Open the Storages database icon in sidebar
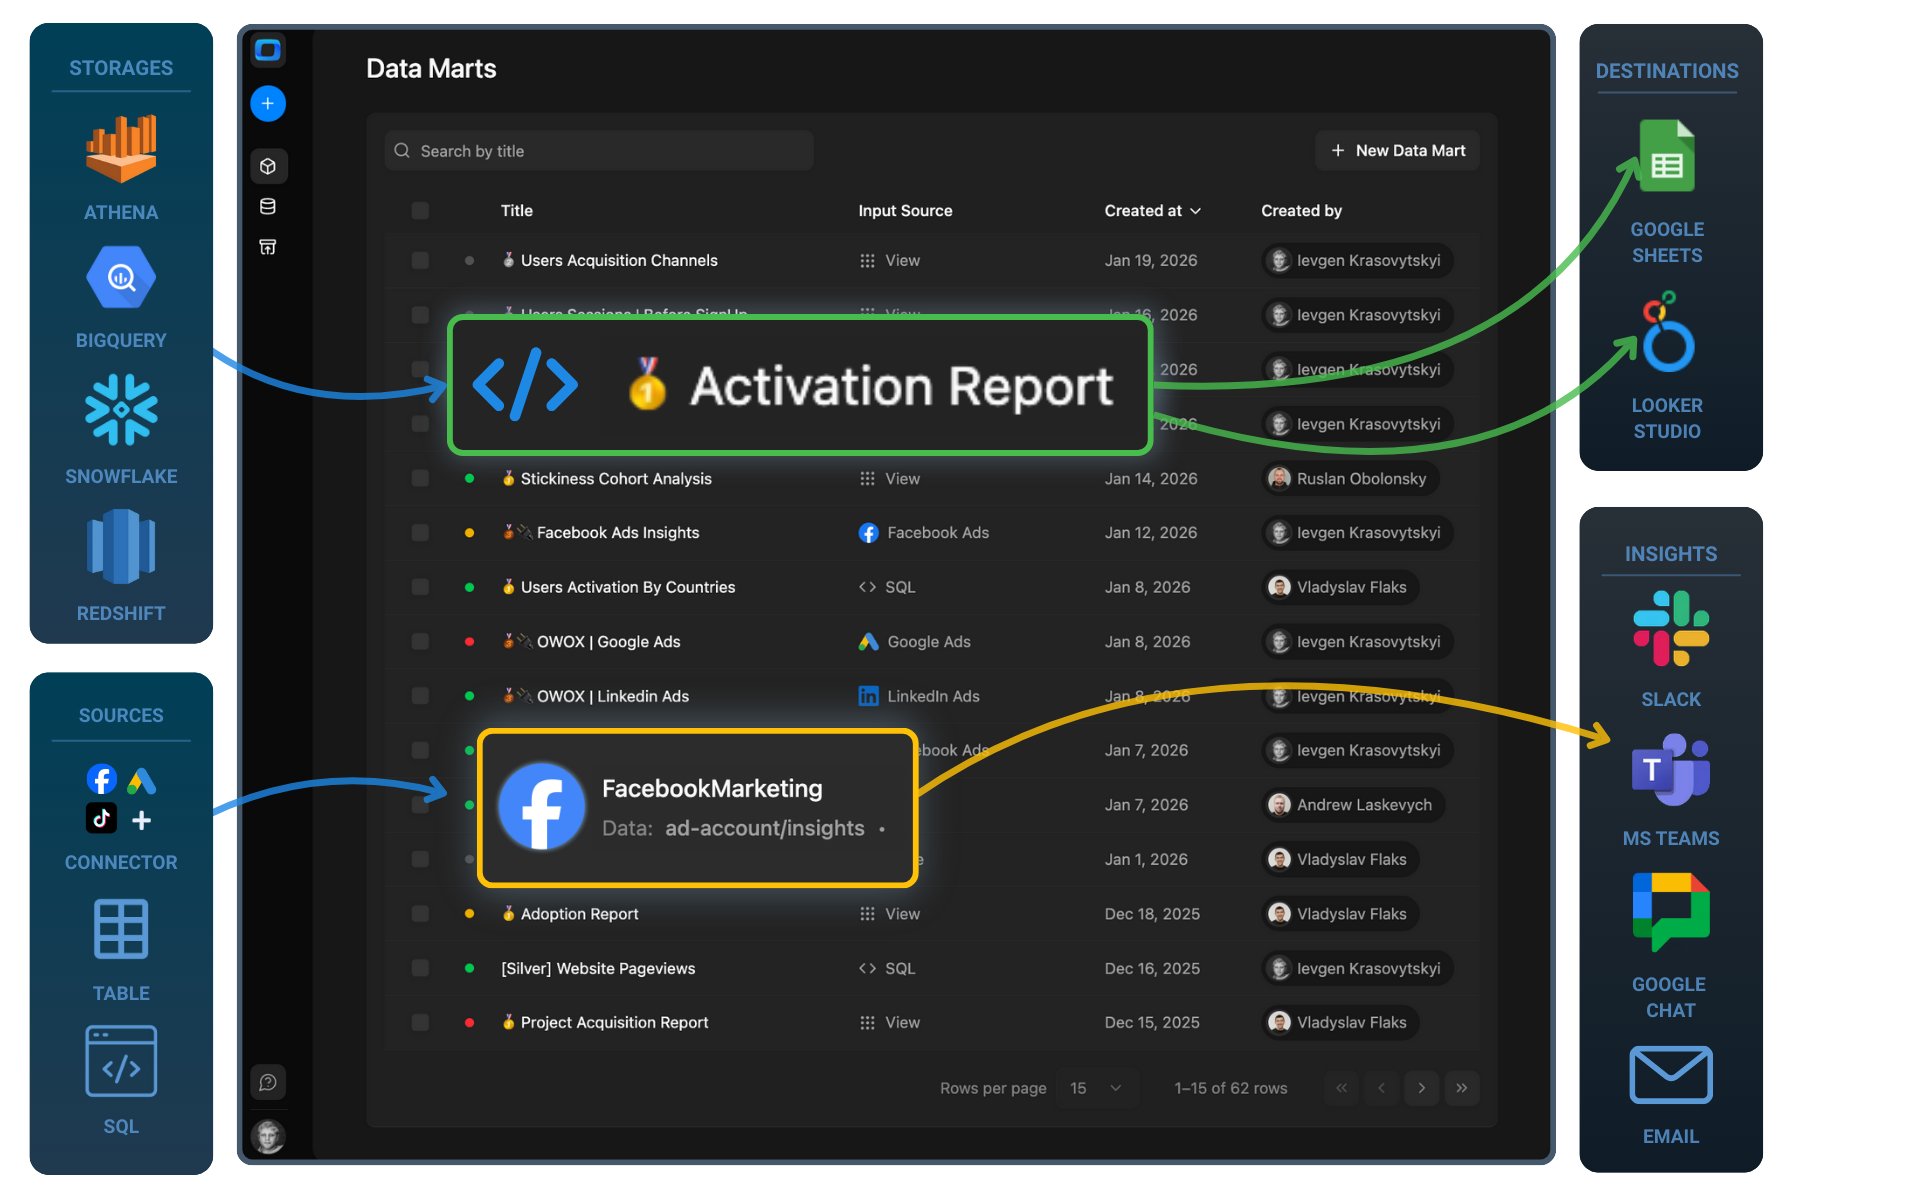 [x=268, y=206]
